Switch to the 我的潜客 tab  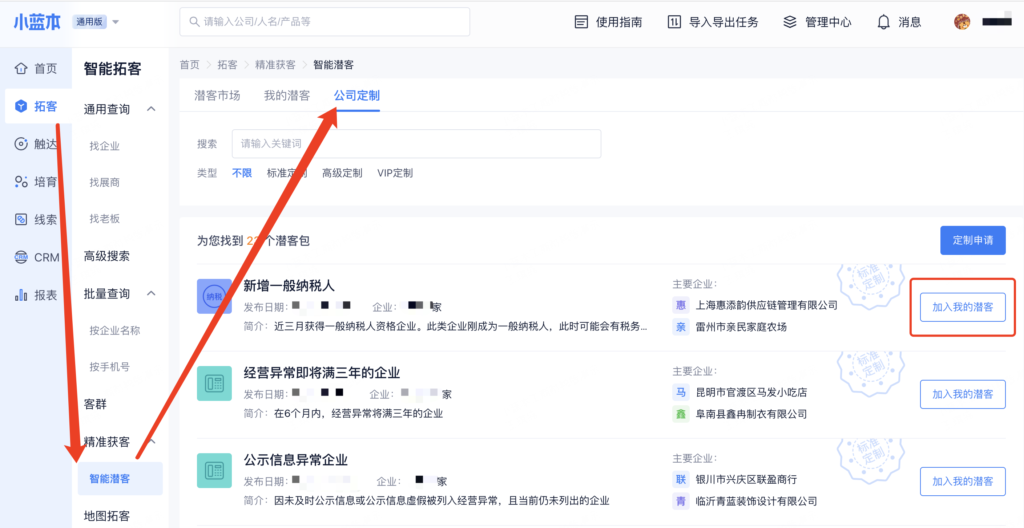pyautogui.click(x=287, y=95)
